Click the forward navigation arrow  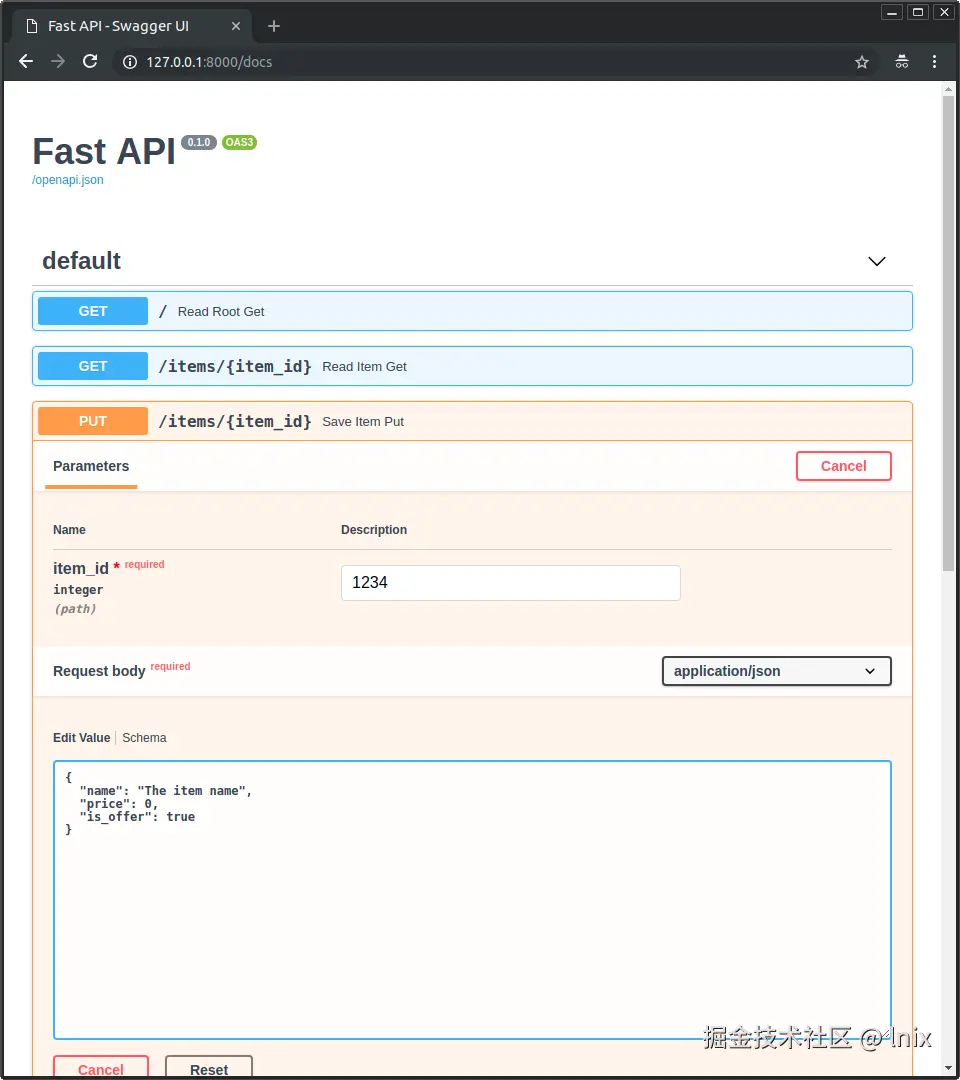click(x=57, y=61)
